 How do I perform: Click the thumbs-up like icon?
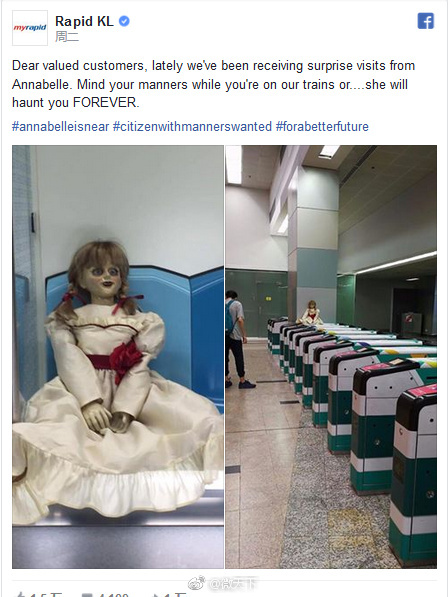tap(21, 595)
